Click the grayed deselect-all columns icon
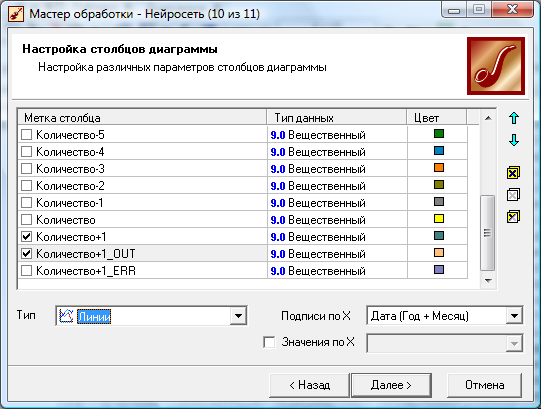 tap(513, 195)
